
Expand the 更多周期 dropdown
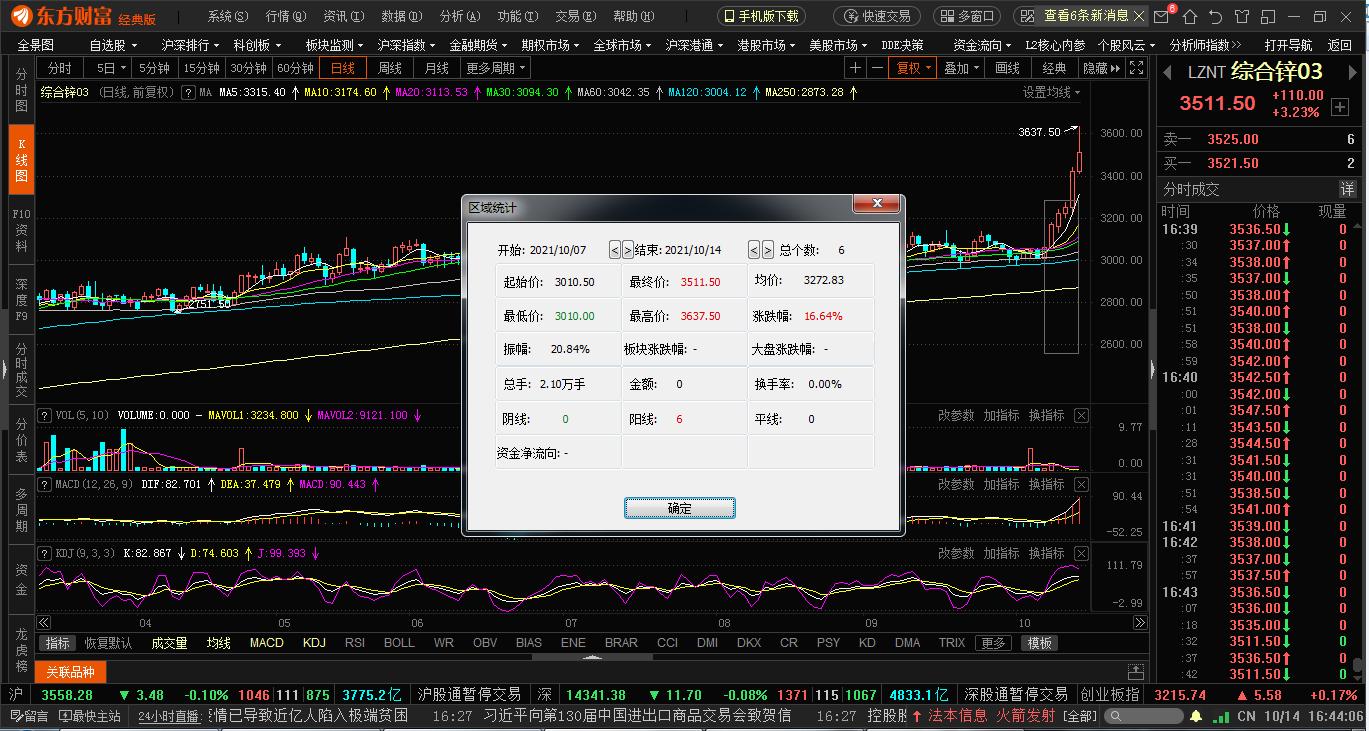pos(496,68)
